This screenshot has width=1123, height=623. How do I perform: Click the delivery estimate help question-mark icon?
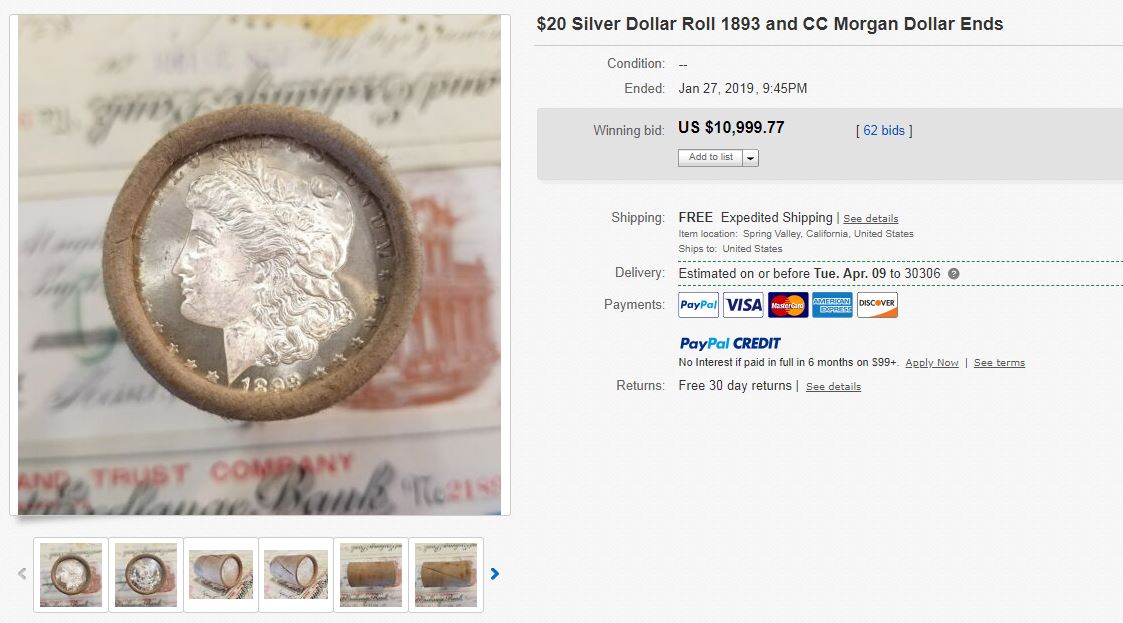pyautogui.click(x=954, y=274)
